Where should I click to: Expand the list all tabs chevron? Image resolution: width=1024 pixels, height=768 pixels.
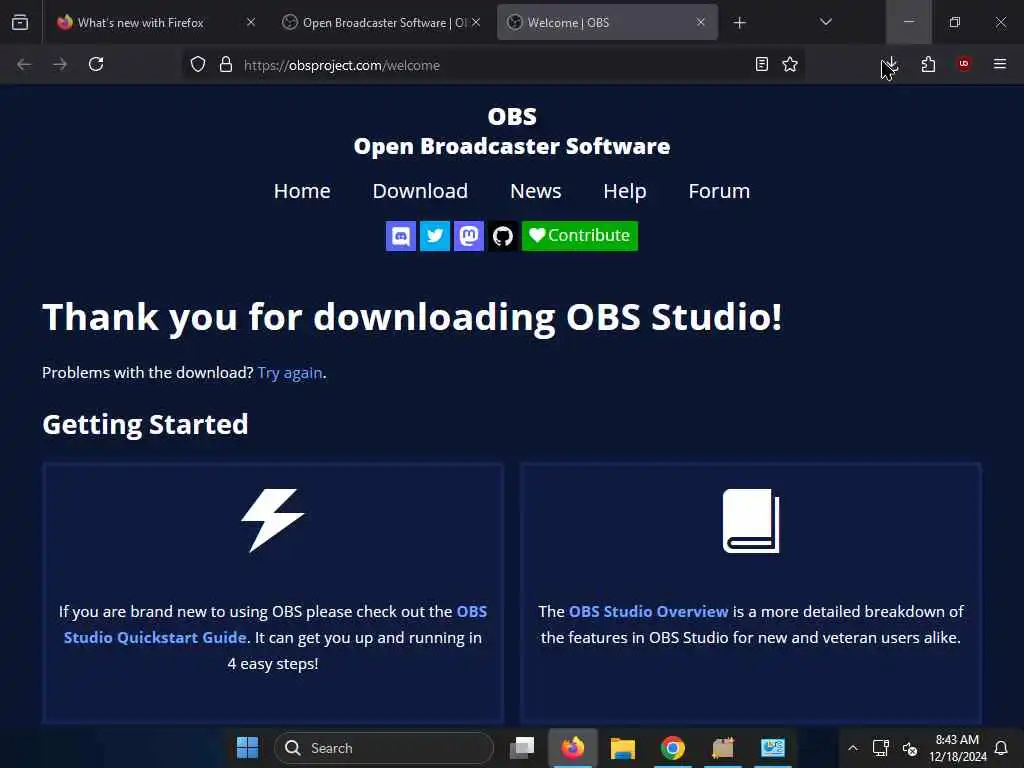pyautogui.click(x=825, y=22)
